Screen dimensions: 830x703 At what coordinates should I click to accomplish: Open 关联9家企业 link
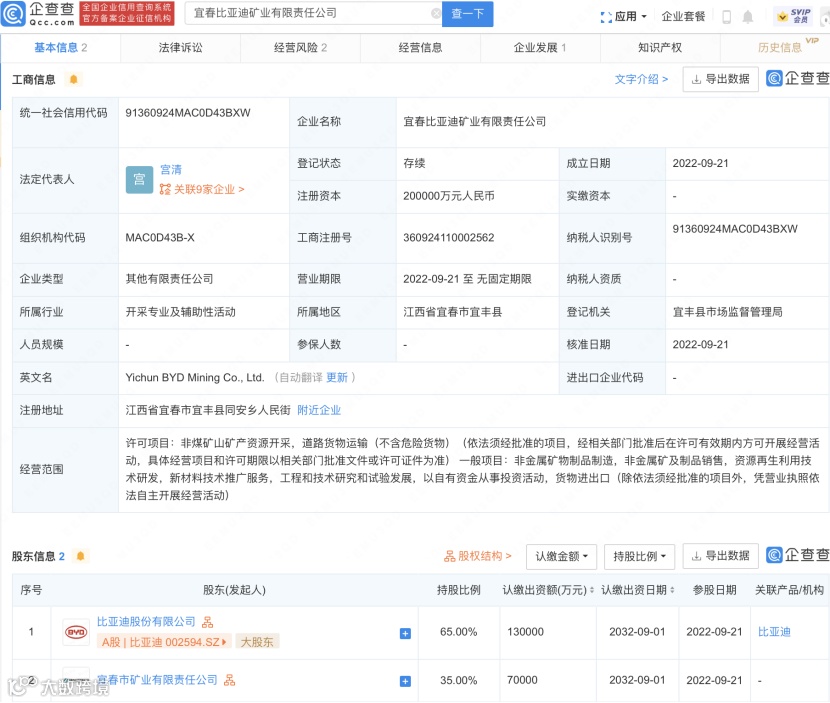[202, 190]
